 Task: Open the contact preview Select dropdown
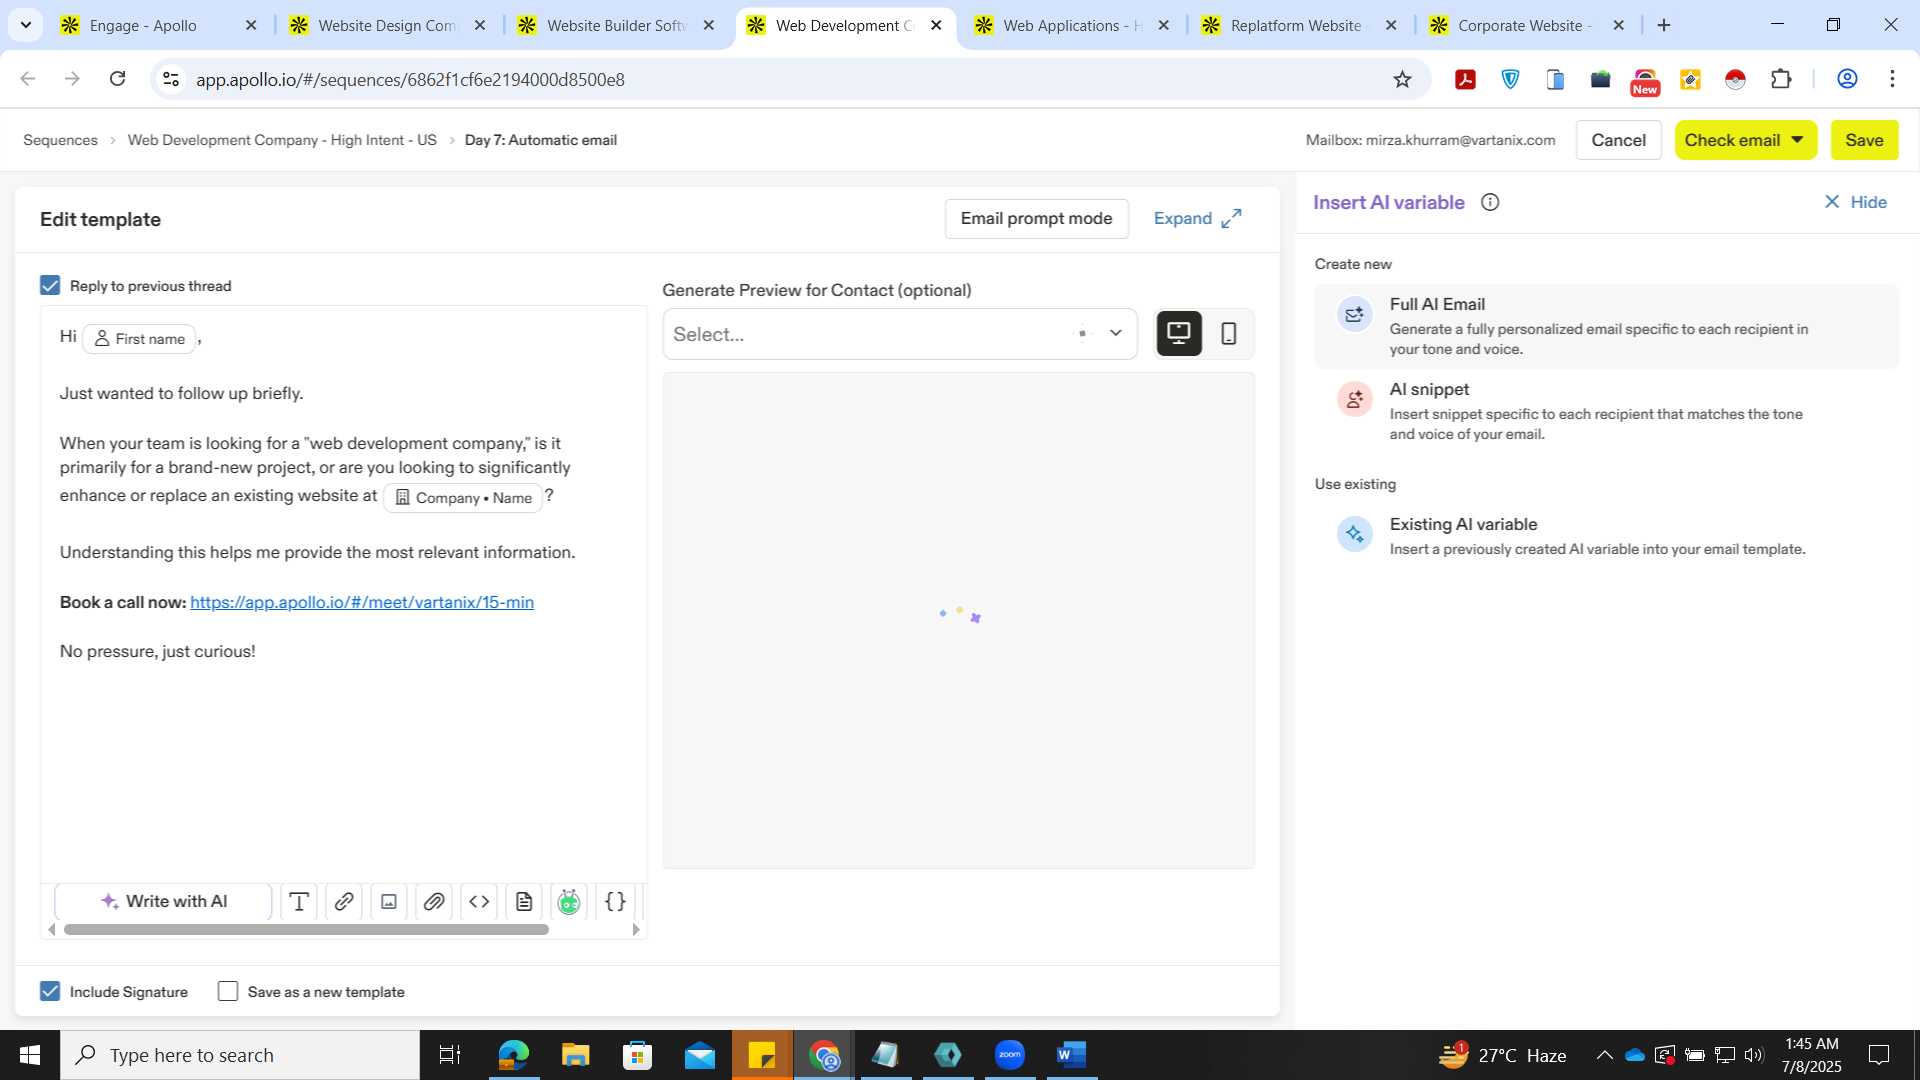click(900, 334)
